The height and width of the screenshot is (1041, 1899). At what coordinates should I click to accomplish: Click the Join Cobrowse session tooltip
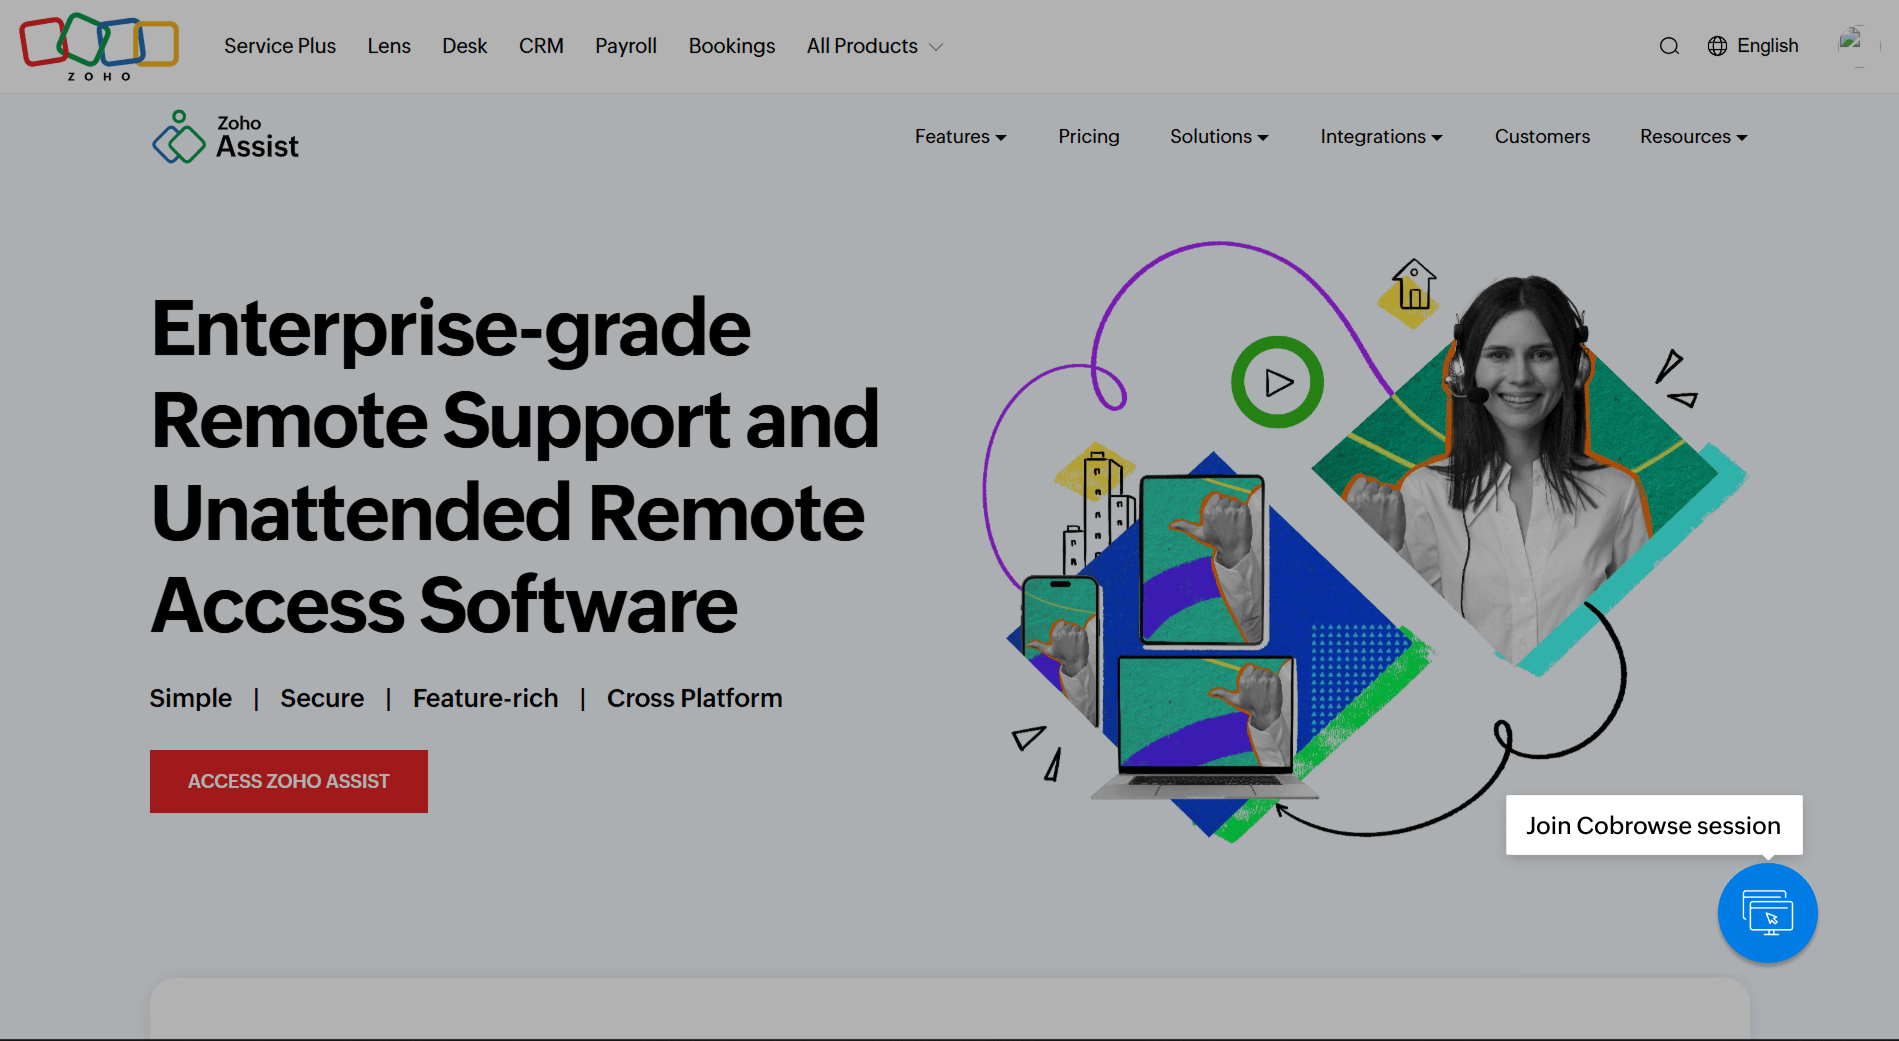(1654, 825)
